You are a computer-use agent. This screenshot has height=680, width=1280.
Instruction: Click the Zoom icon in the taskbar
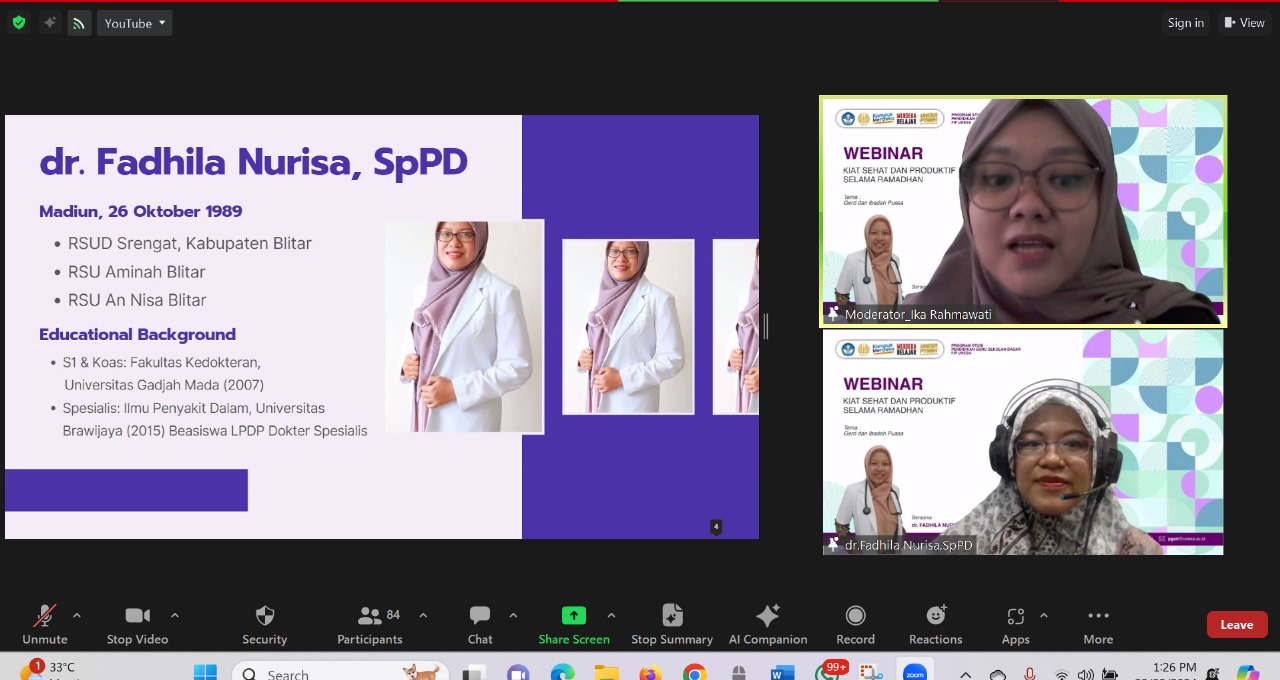coord(915,673)
